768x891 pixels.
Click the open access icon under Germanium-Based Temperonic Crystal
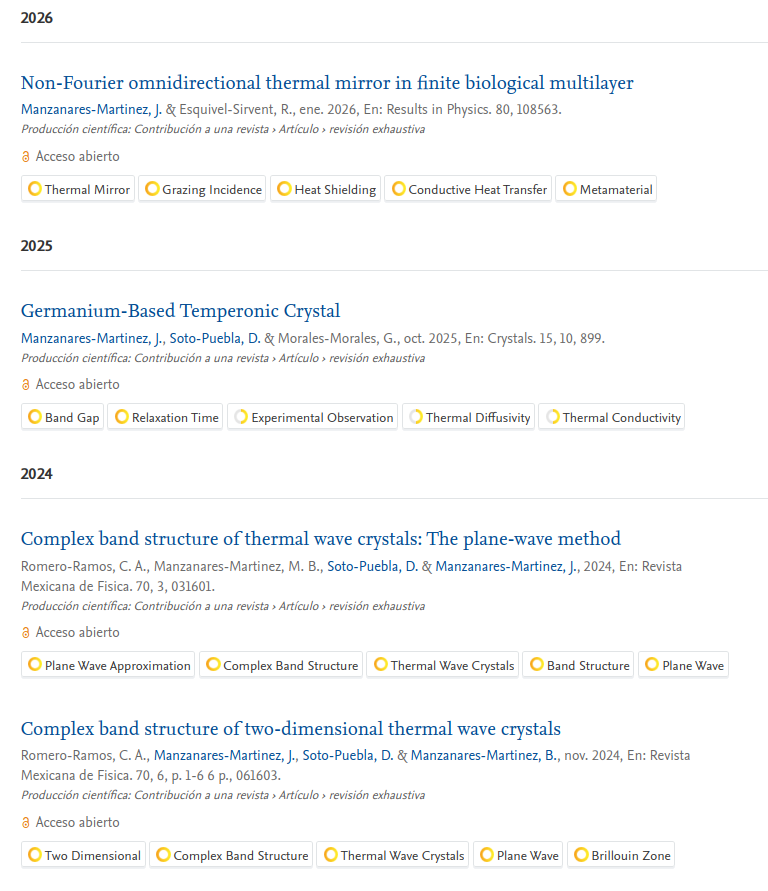(x=26, y=385)
